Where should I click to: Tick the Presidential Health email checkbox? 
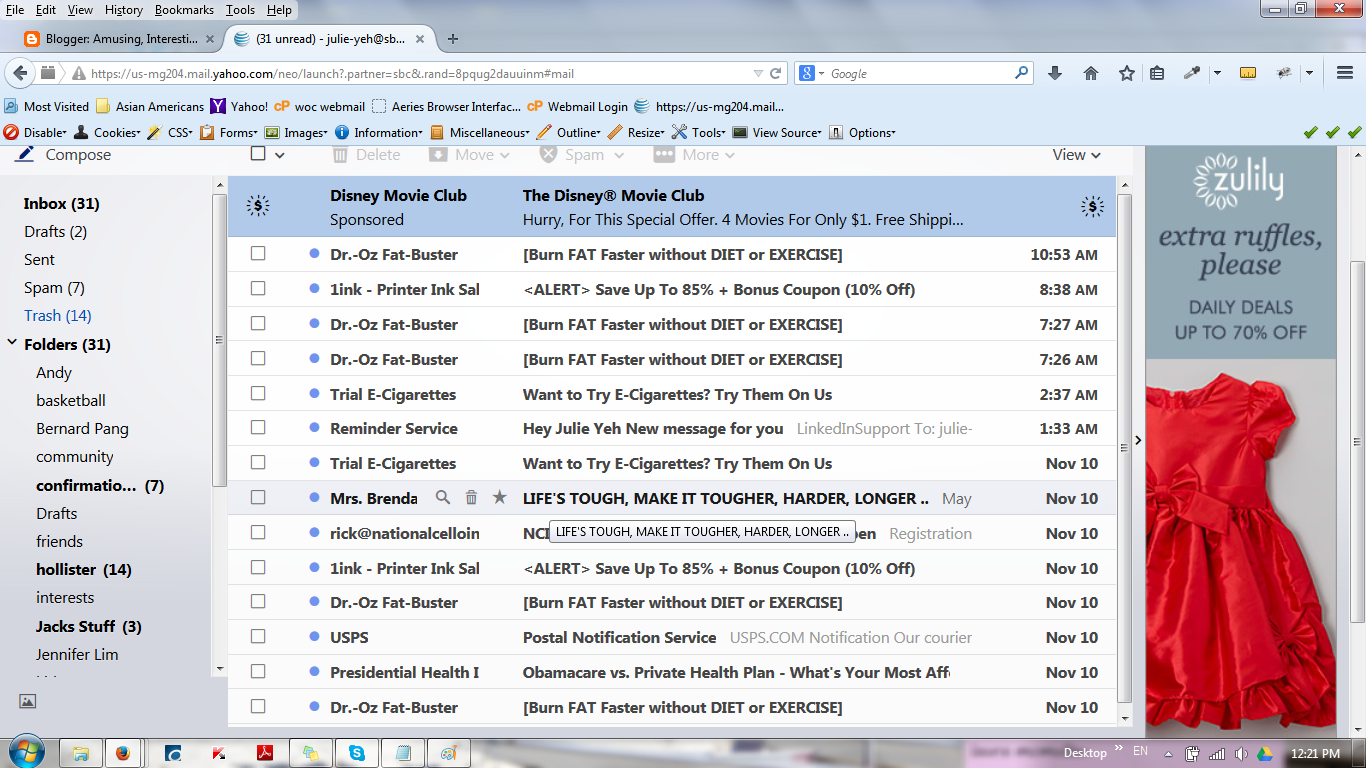click(x=258, y=672)
